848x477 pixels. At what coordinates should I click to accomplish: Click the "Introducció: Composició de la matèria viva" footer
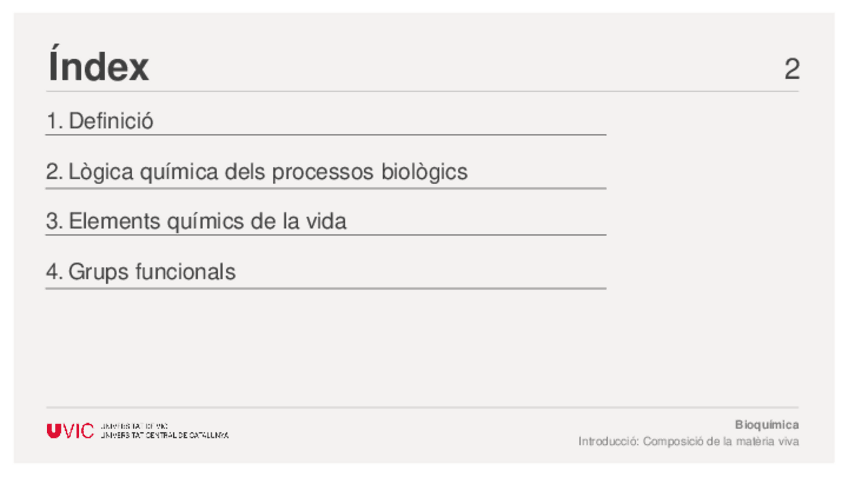click(688, 441)
